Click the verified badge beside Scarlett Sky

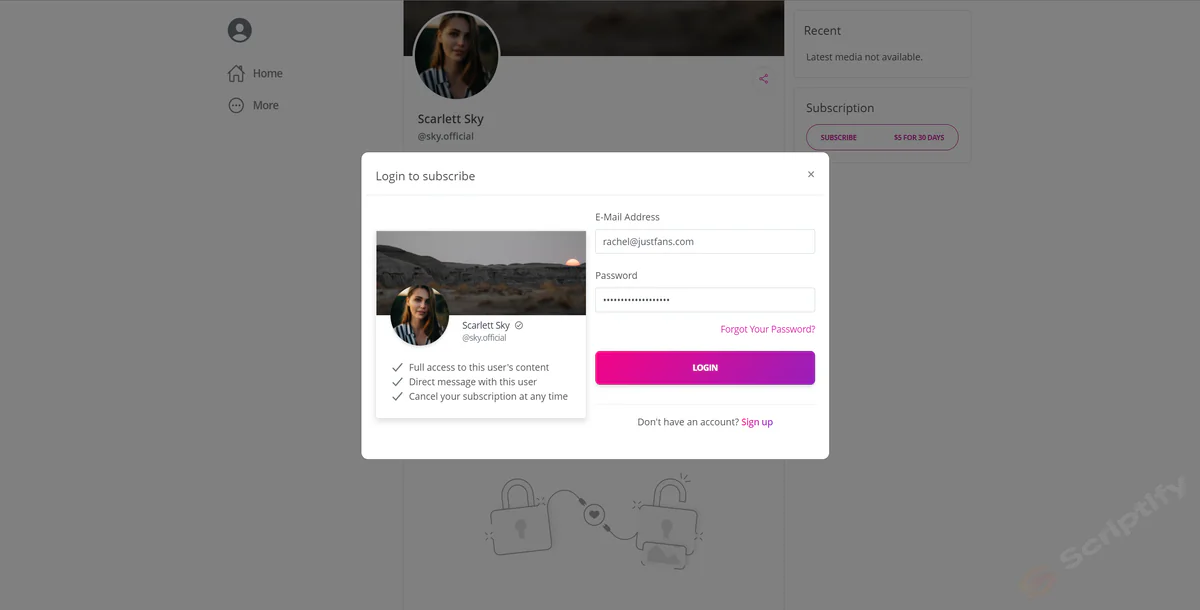pyautogui.click(x=519, y=325)
